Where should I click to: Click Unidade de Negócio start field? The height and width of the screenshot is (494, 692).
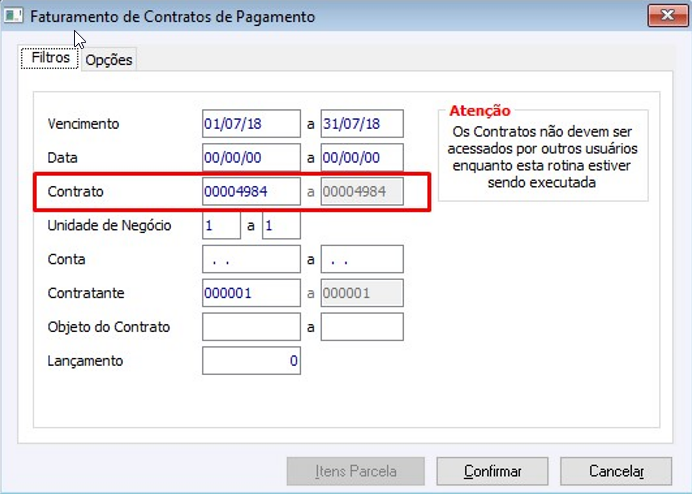pos(222,226)
